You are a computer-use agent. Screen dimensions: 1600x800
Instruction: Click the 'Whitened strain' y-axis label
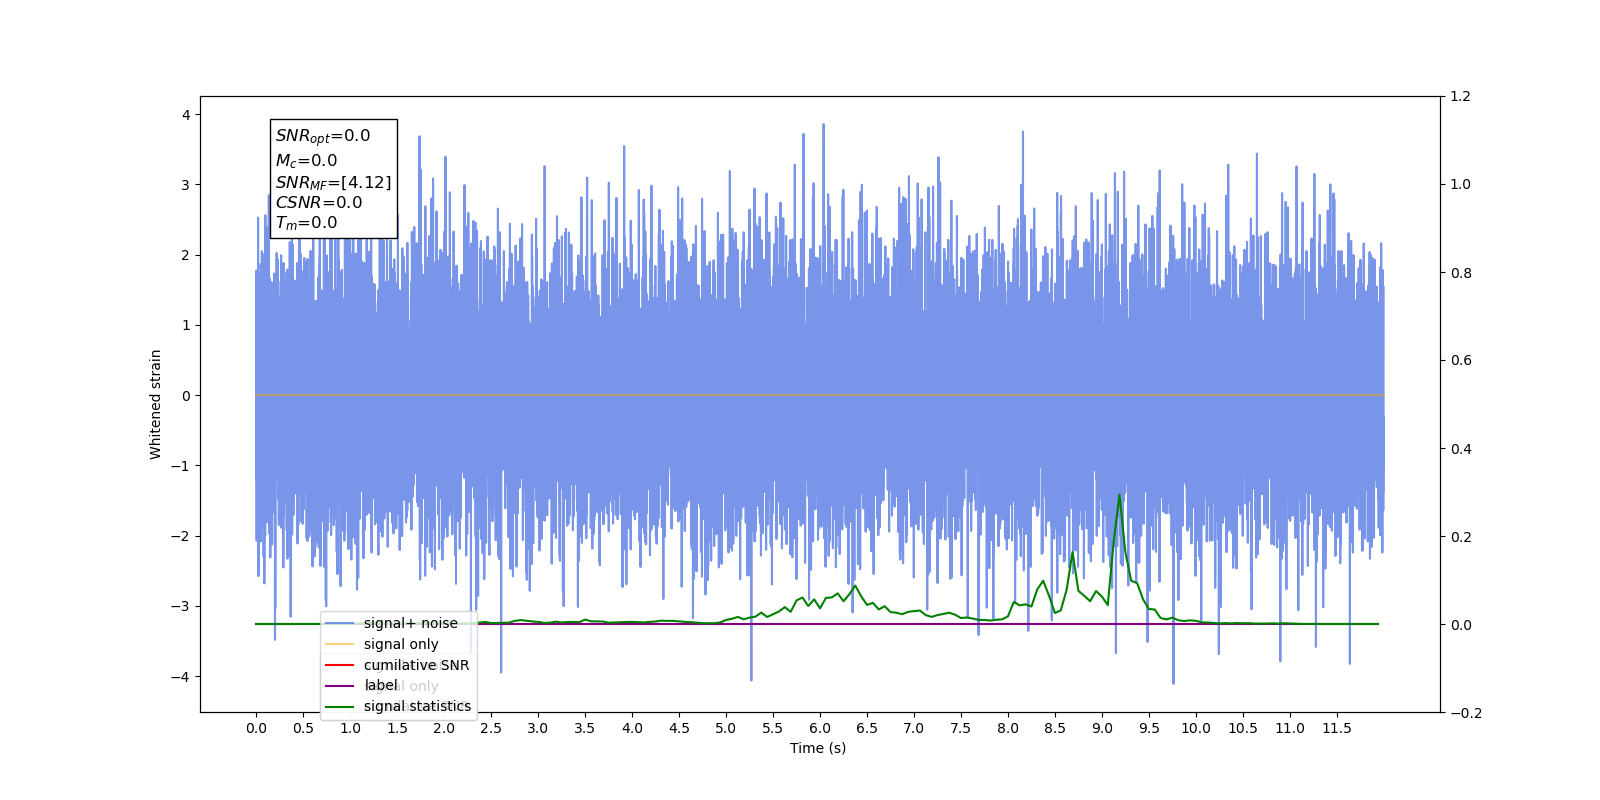155,404
